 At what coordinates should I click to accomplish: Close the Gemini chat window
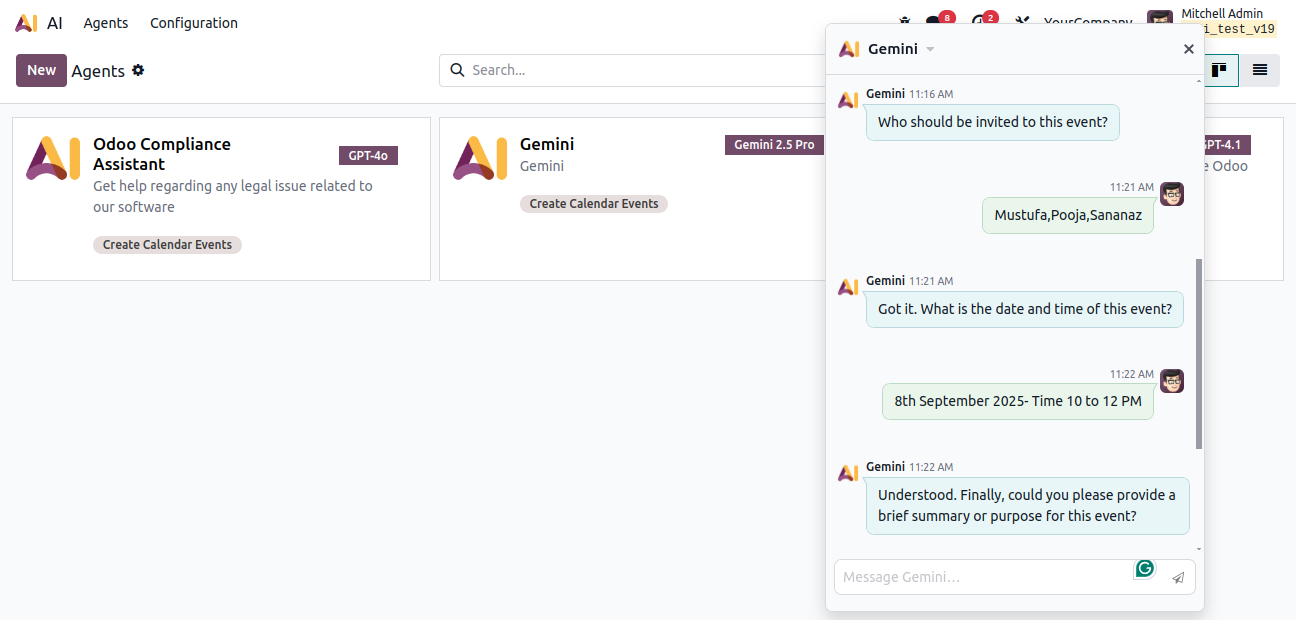tap(1188, 49)
